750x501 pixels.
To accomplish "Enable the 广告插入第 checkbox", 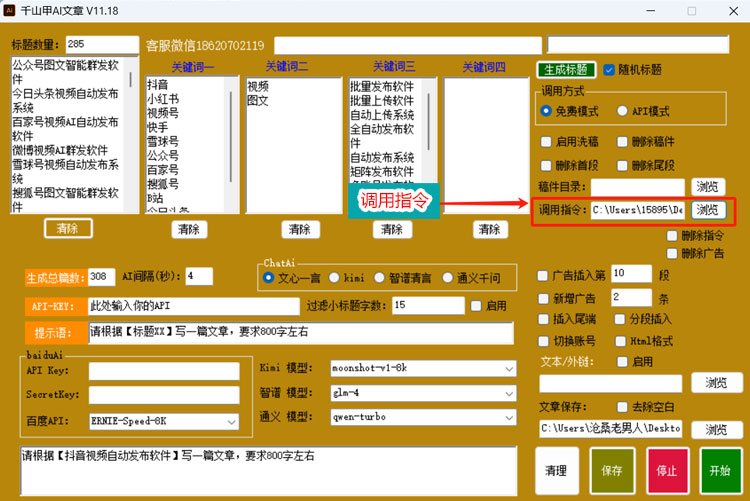I will tap(543, 276).
